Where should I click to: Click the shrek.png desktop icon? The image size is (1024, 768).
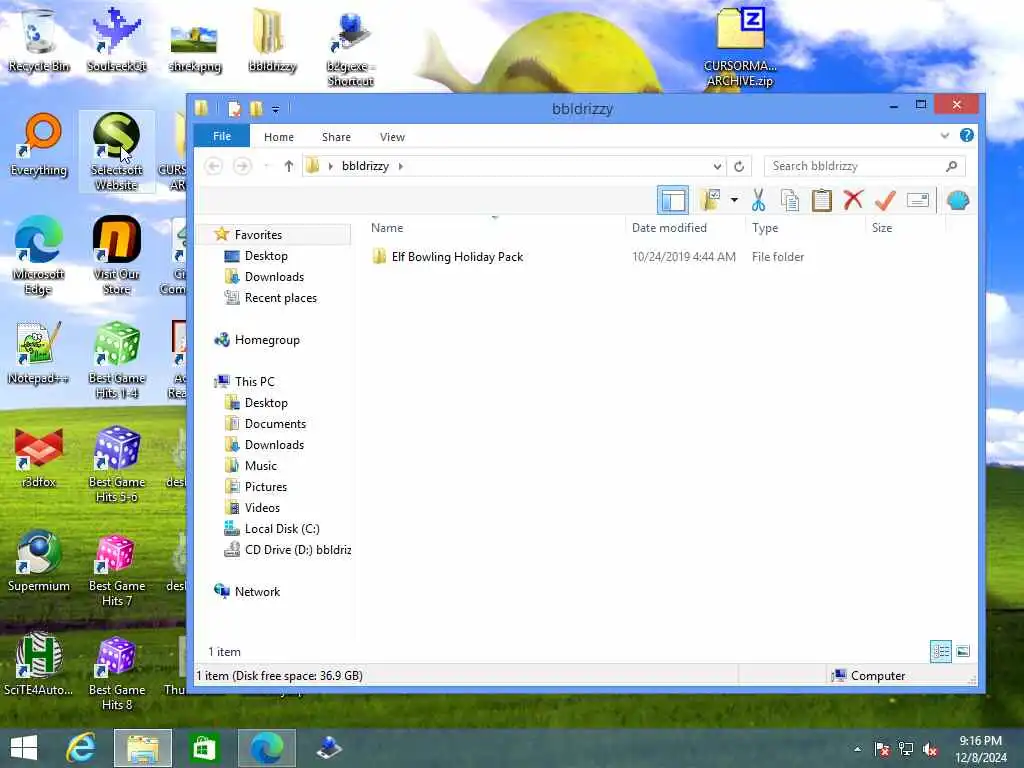194,49
